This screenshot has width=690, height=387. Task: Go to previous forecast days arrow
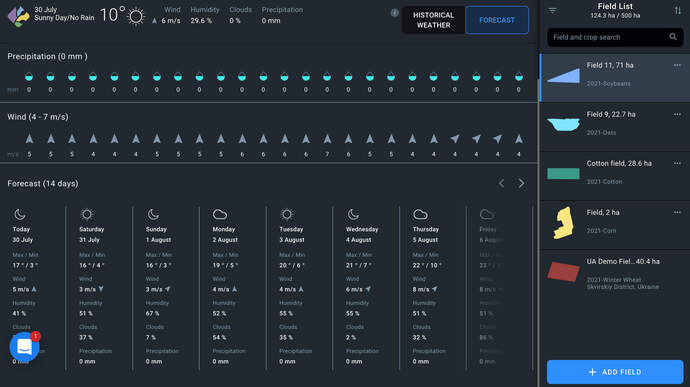point(501,183)
